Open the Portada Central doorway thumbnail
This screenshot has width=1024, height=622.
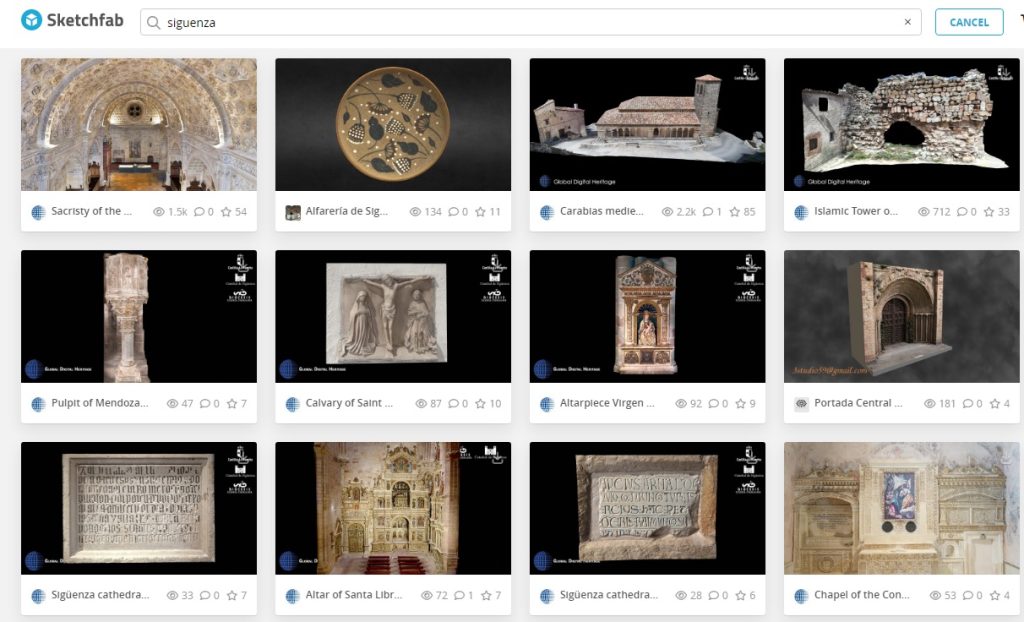click(x=901, y=316)
